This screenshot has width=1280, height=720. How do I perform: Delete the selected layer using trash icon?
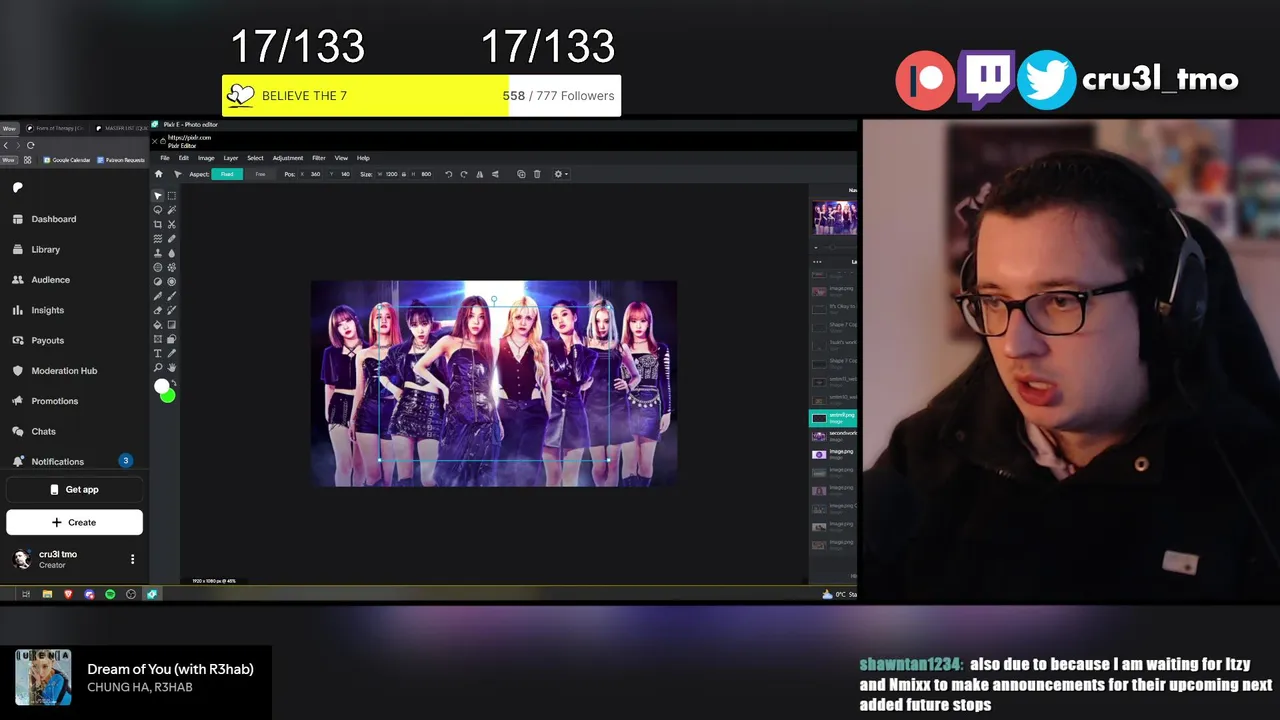click(537, 174)
